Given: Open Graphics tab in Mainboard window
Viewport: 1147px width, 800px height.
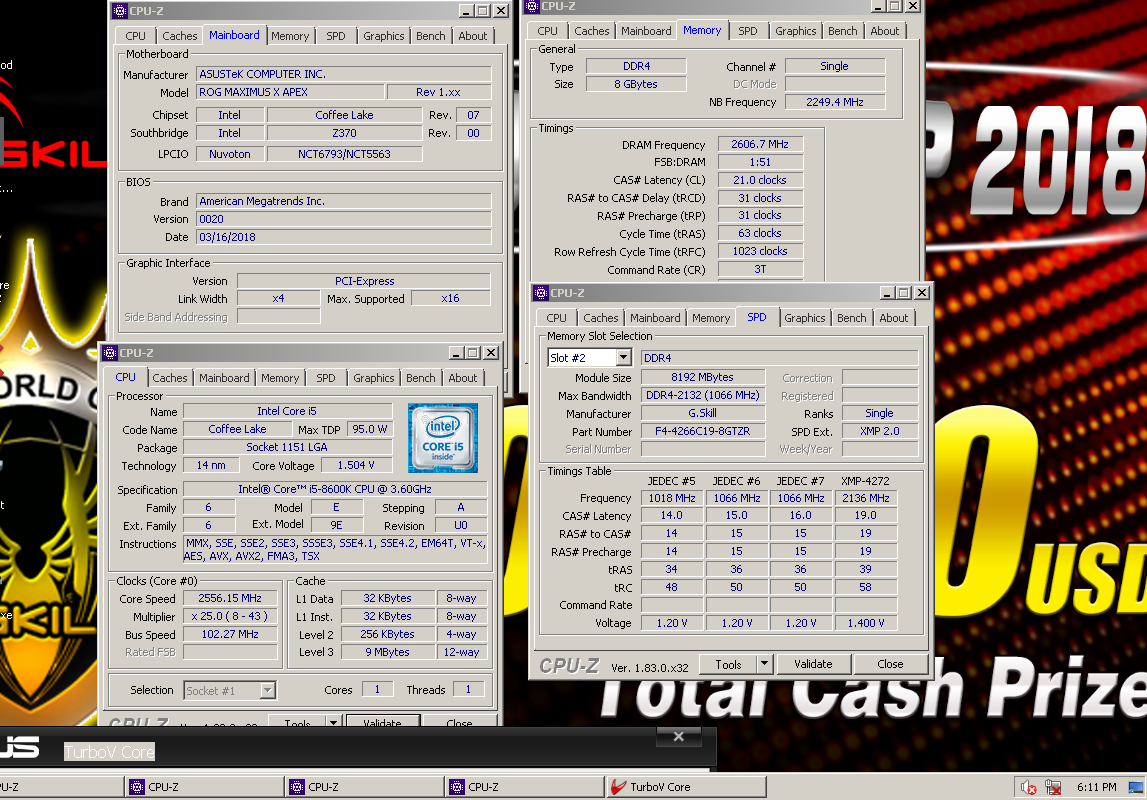Looking at the screenshot, I should click(x=383, y=36).
